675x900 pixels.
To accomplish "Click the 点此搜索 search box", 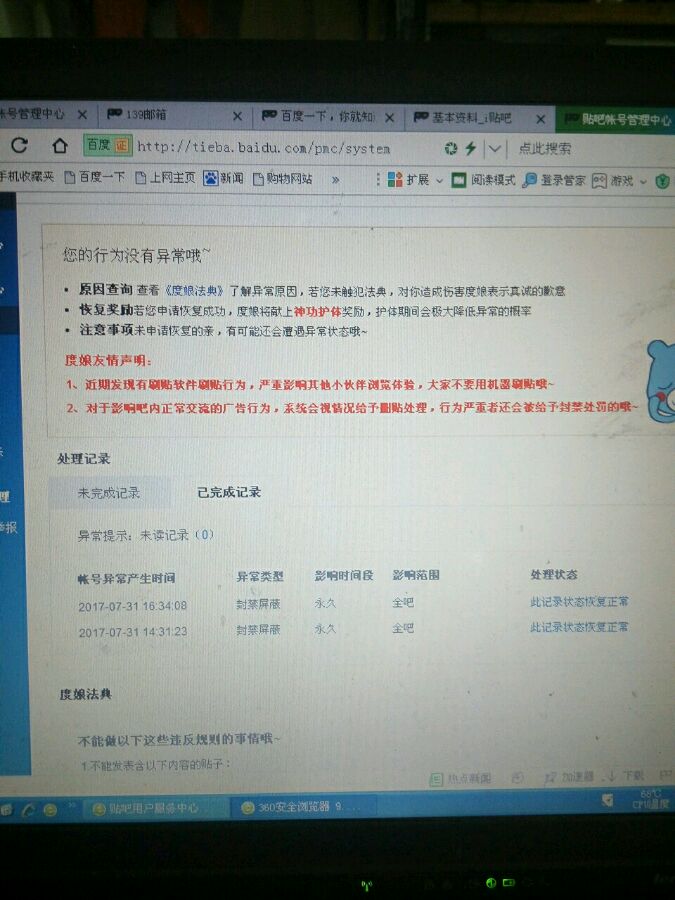I will (x=545, y=149).
